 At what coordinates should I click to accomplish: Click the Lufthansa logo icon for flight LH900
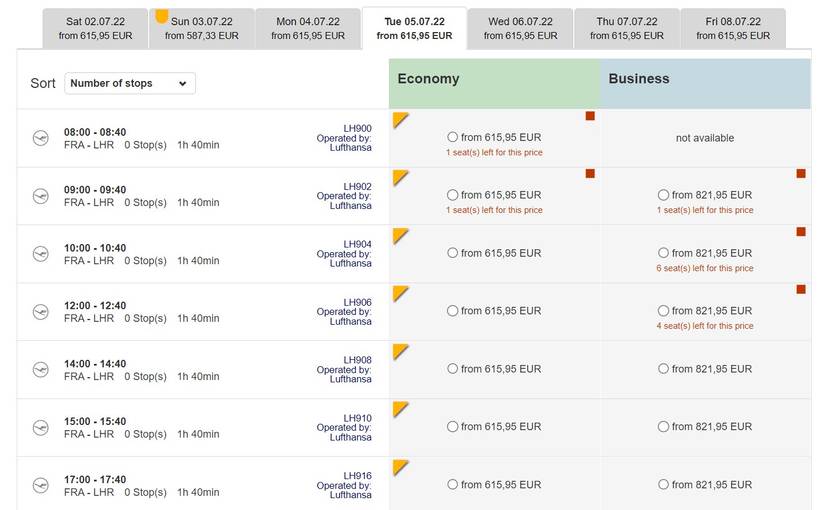[40, 138]
